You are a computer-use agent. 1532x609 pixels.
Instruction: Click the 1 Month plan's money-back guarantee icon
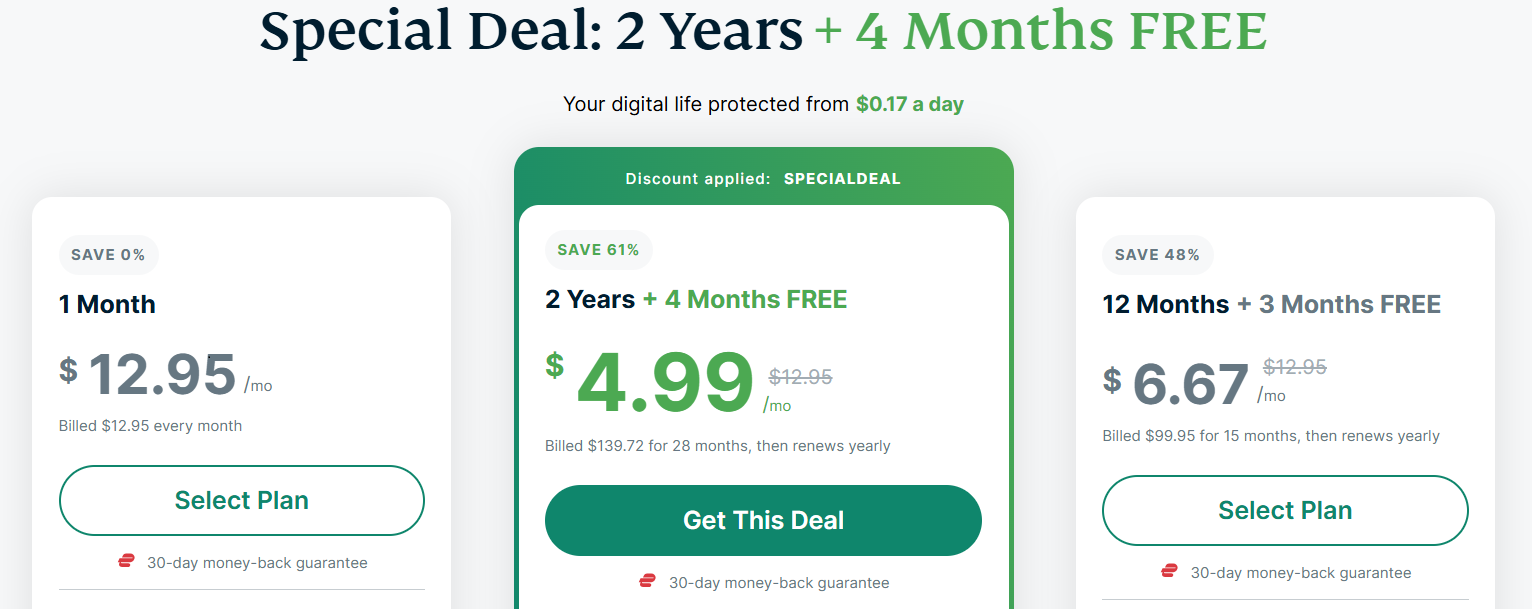(x=126, y=562)
